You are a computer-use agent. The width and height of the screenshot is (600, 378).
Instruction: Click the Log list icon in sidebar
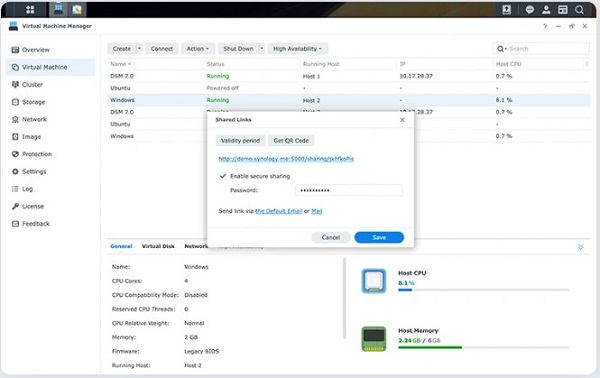pyautogui.click(x=15, y=189)
